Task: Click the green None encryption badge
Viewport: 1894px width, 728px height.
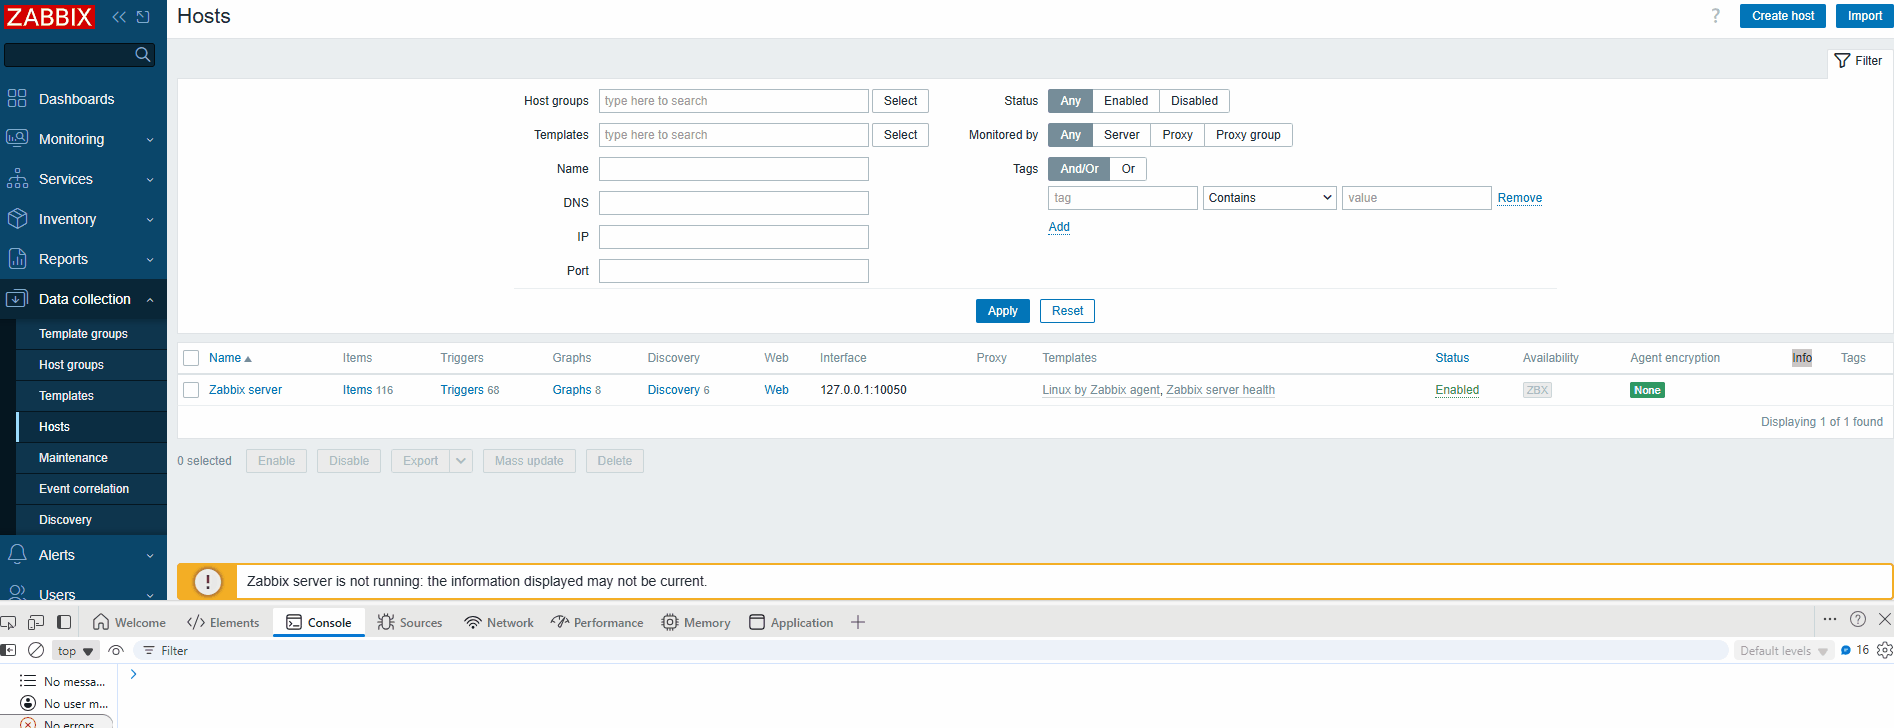Action: point(1646,390)
